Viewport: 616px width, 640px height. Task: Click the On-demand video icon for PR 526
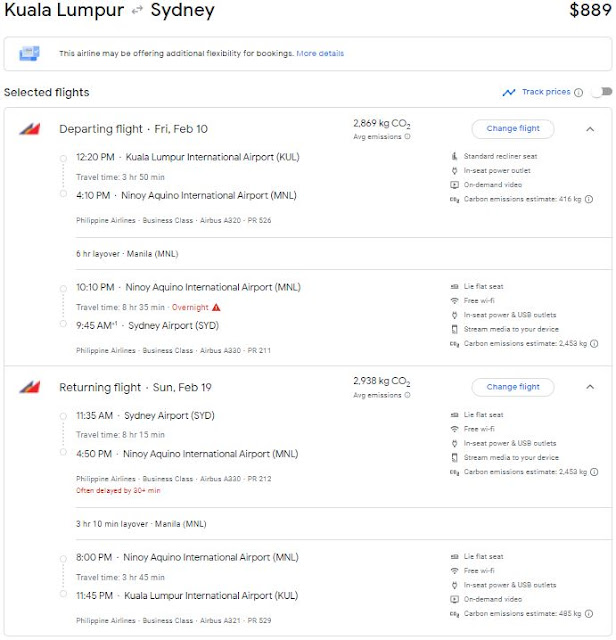[454, 185]
